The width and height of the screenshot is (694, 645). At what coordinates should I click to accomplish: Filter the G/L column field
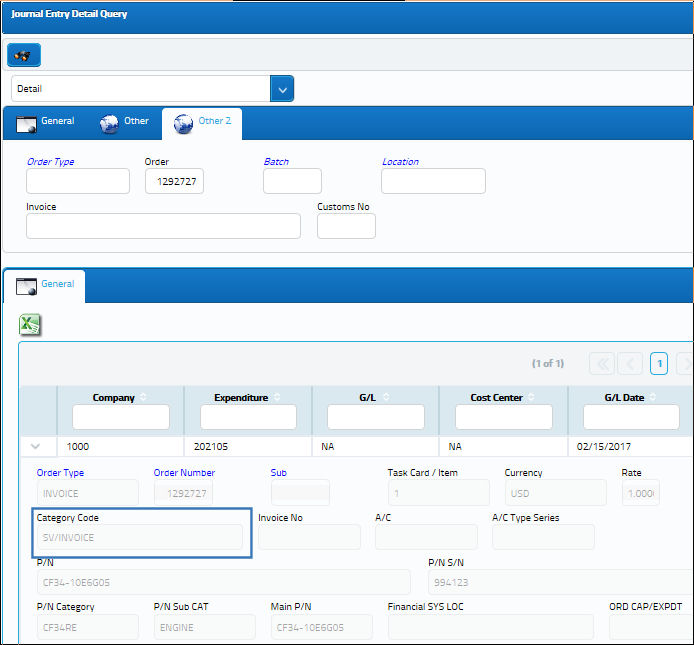(x=376, y=417)
